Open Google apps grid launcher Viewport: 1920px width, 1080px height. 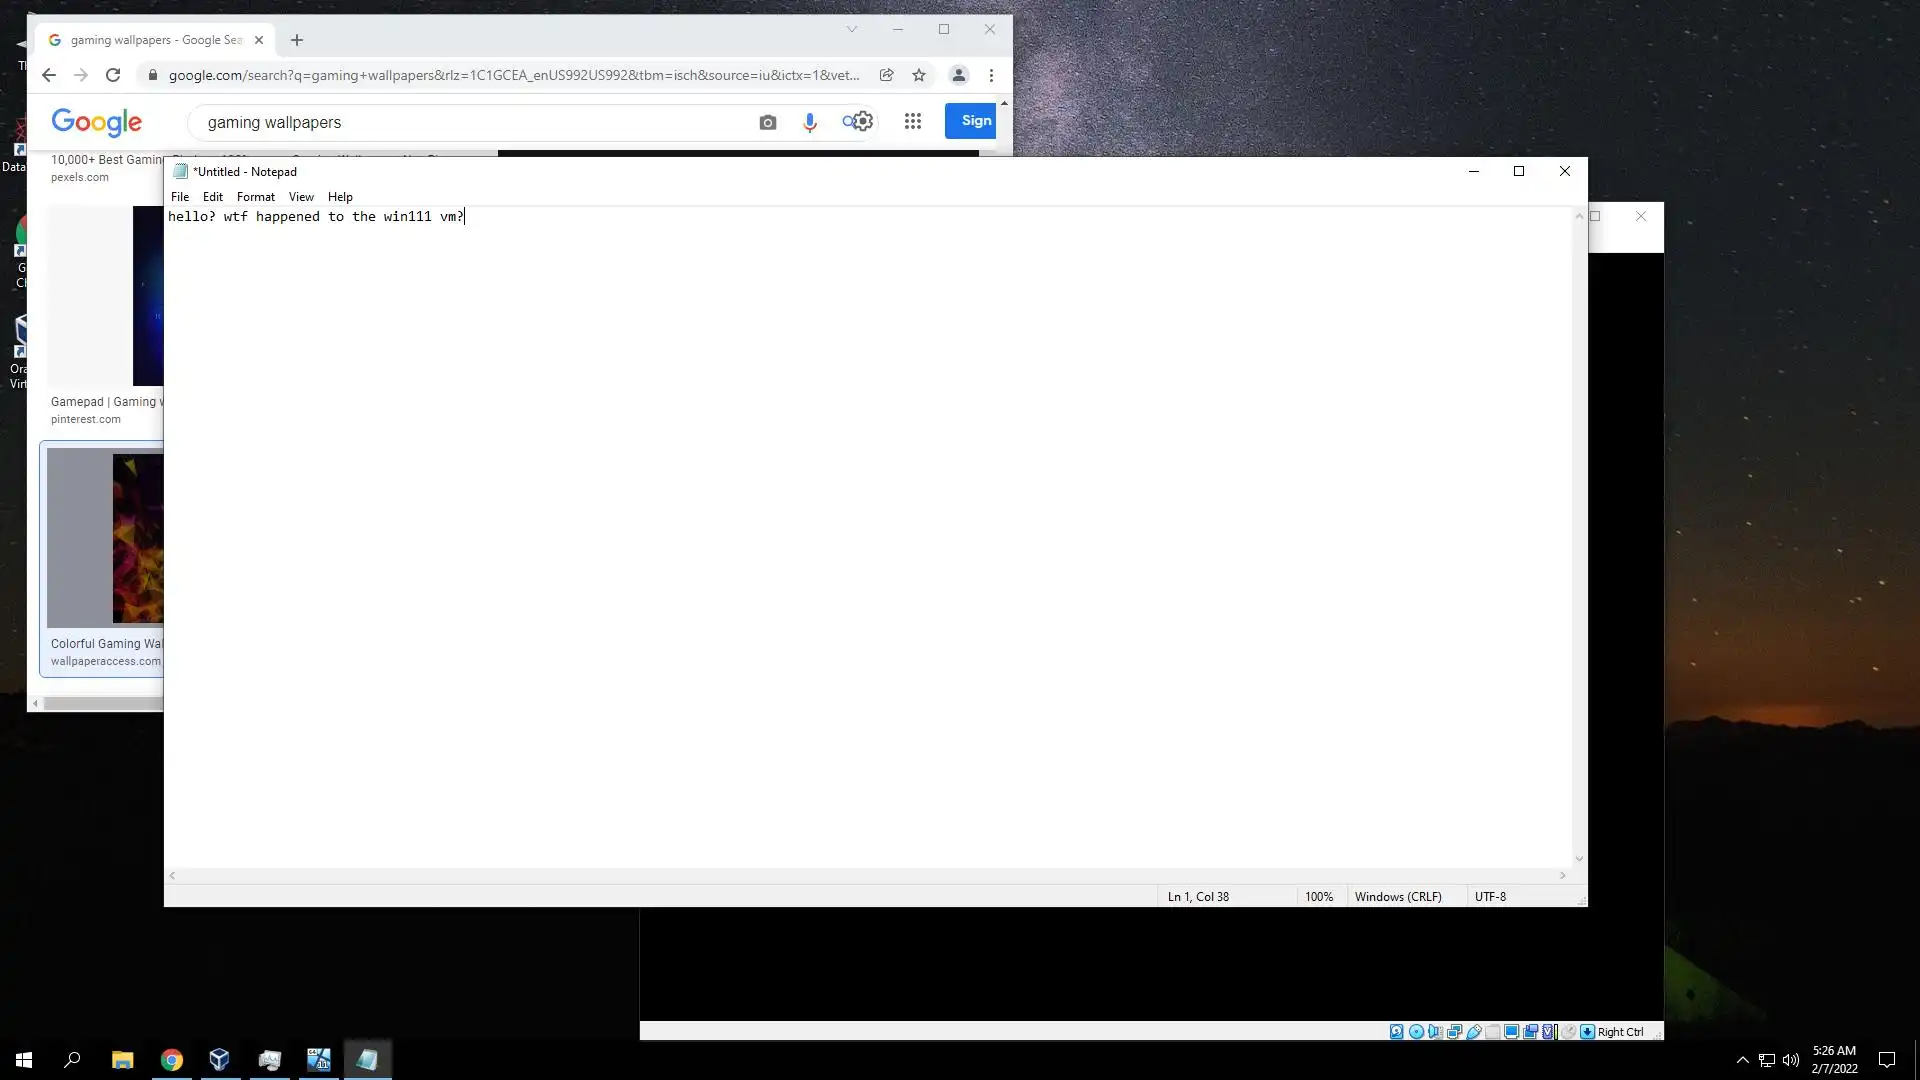[912, 121]
